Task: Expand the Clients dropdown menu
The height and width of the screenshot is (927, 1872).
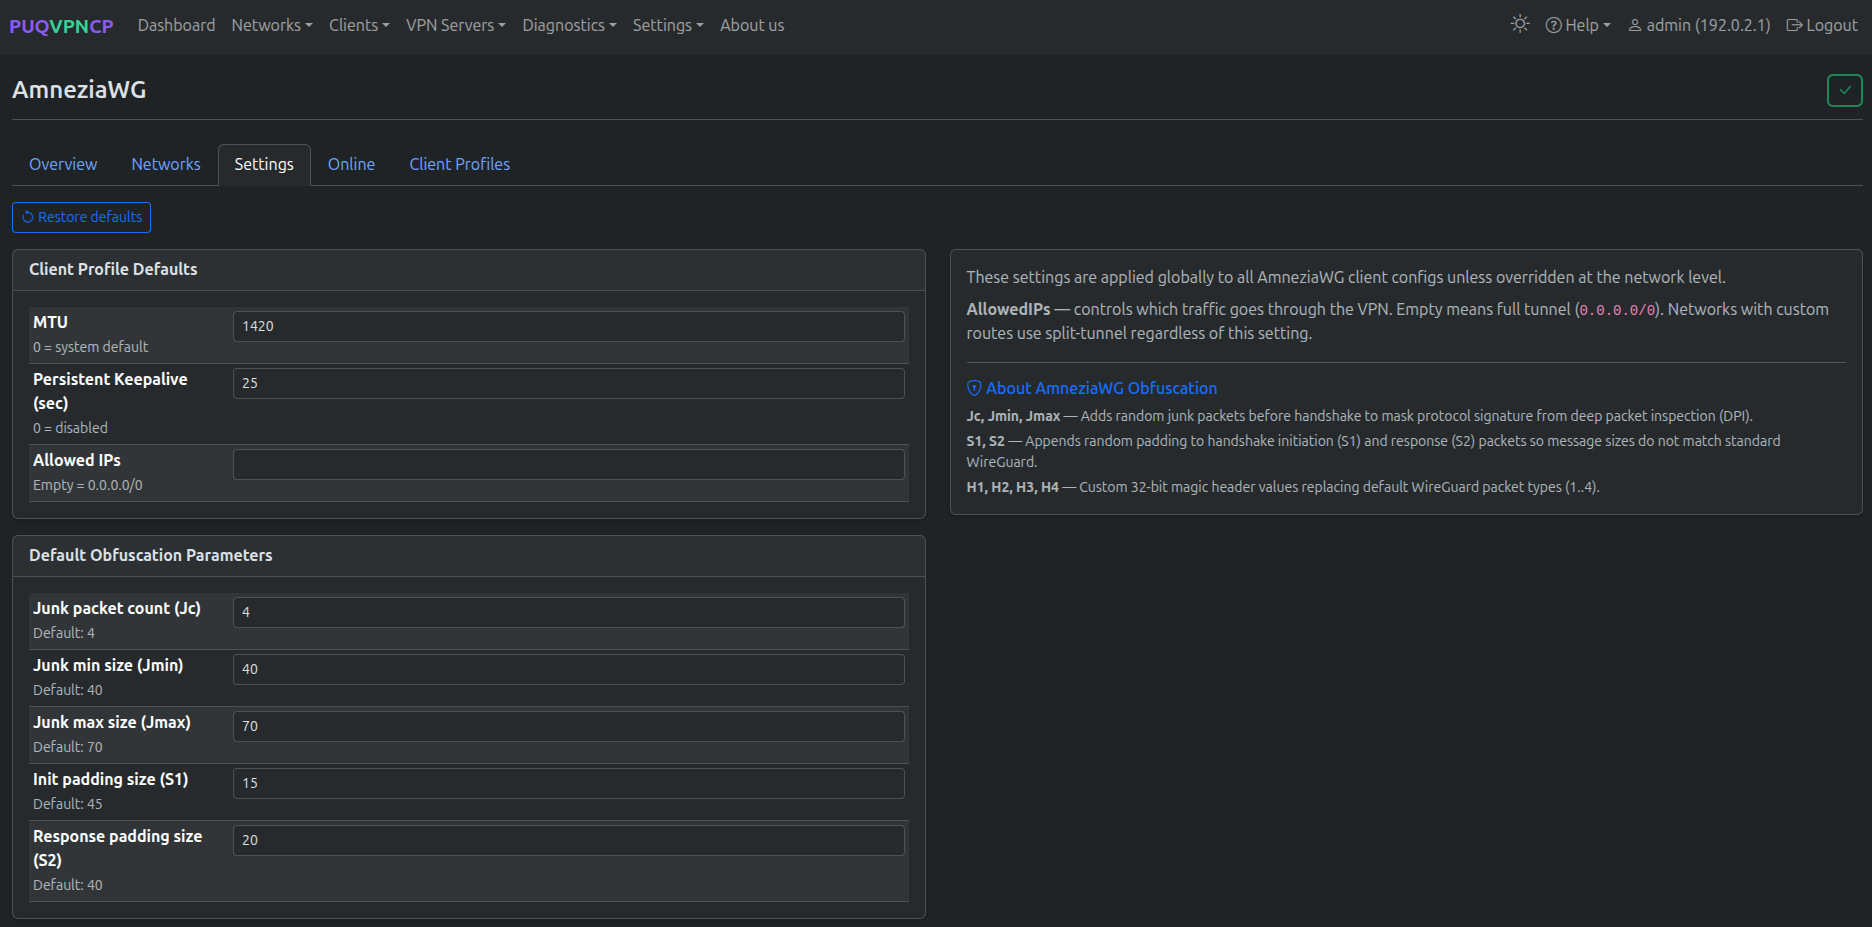Action: [359, 25]
